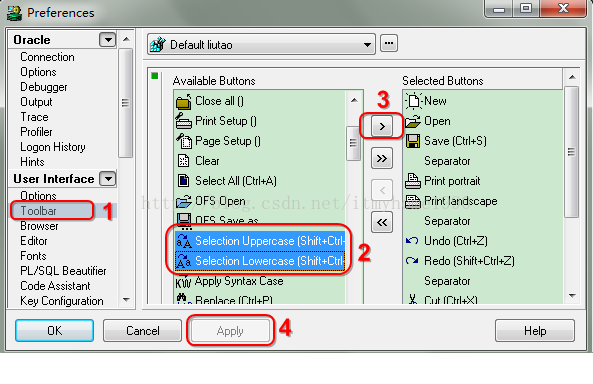Click right panel scrollbar down arrow
Viewport: 593px width, 384px height.
[x=572, y=296]
